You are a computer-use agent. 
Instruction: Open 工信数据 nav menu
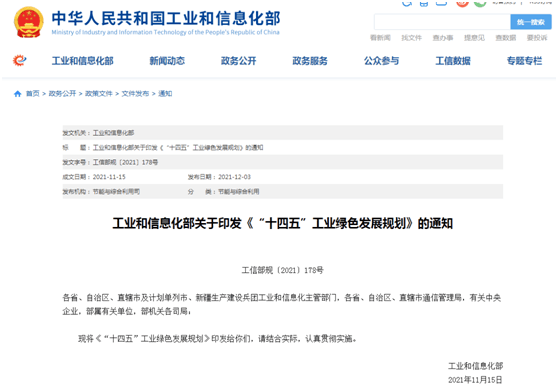point(453,61)
